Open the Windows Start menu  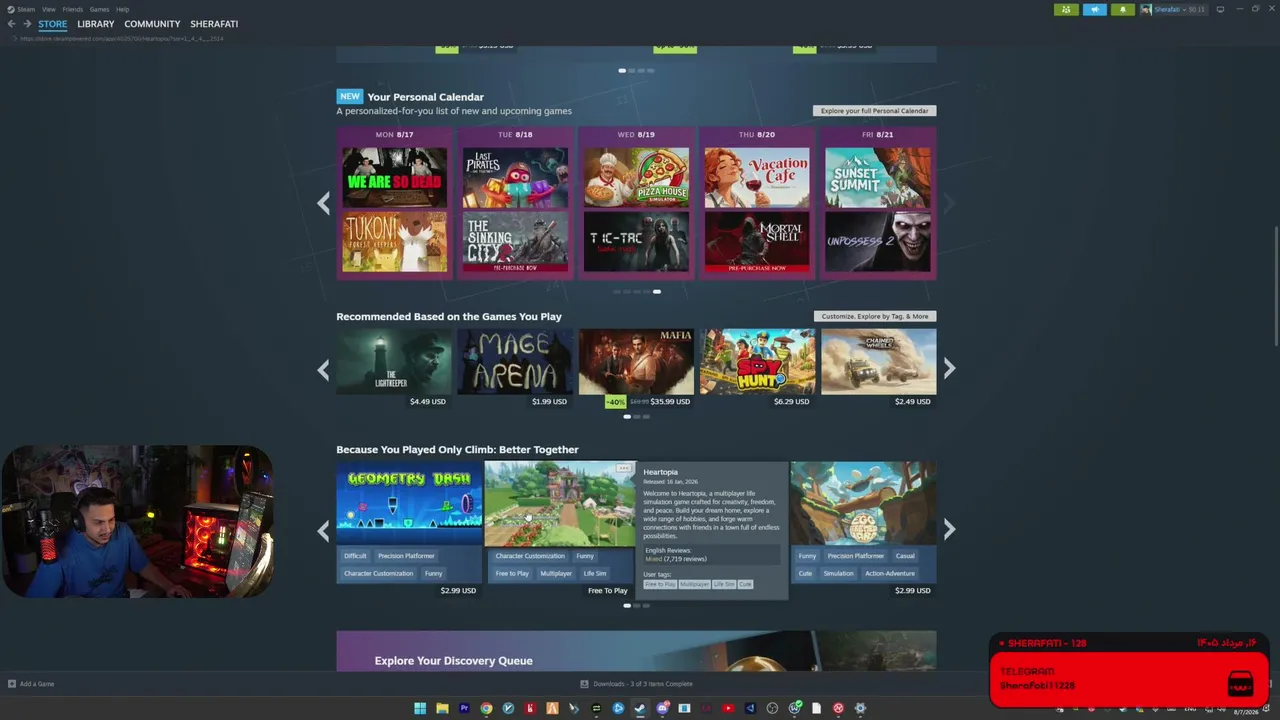(420, 708)
